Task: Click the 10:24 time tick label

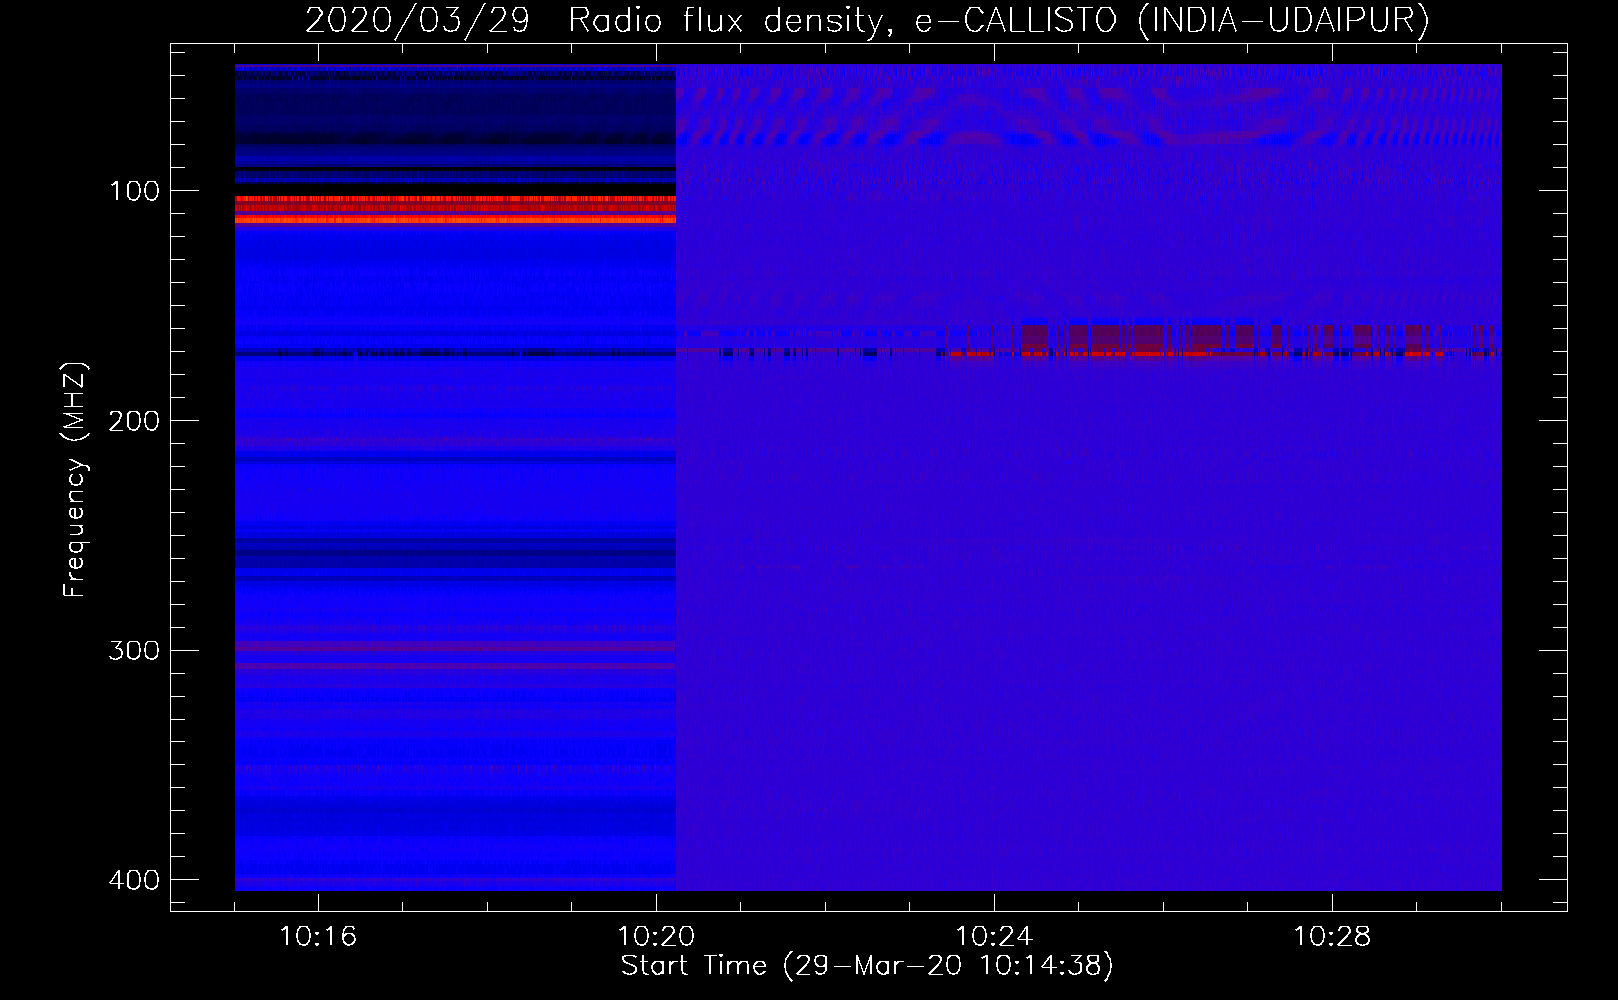Action: 994,937
